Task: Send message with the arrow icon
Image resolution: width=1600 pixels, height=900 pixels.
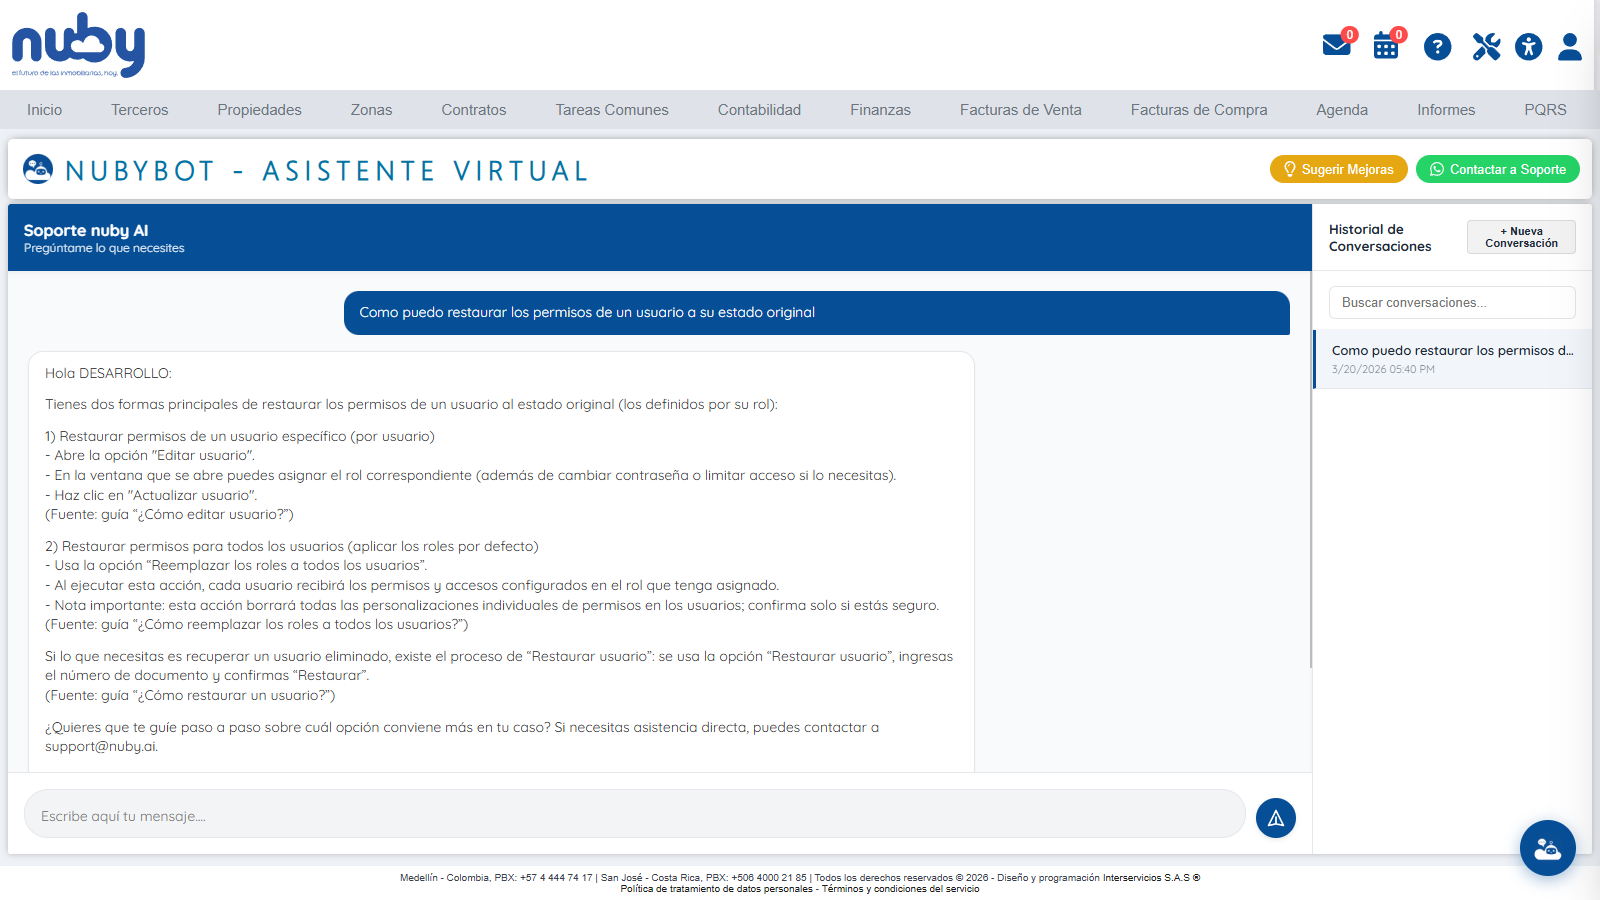Action: 1276,818
